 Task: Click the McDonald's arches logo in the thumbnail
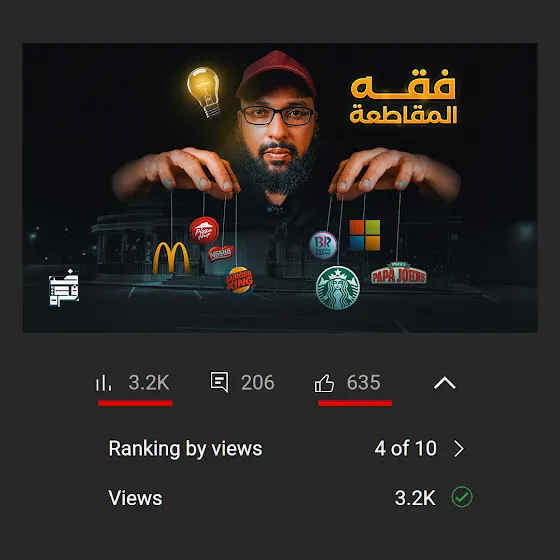pyautogui.click(x=171, y=258)
